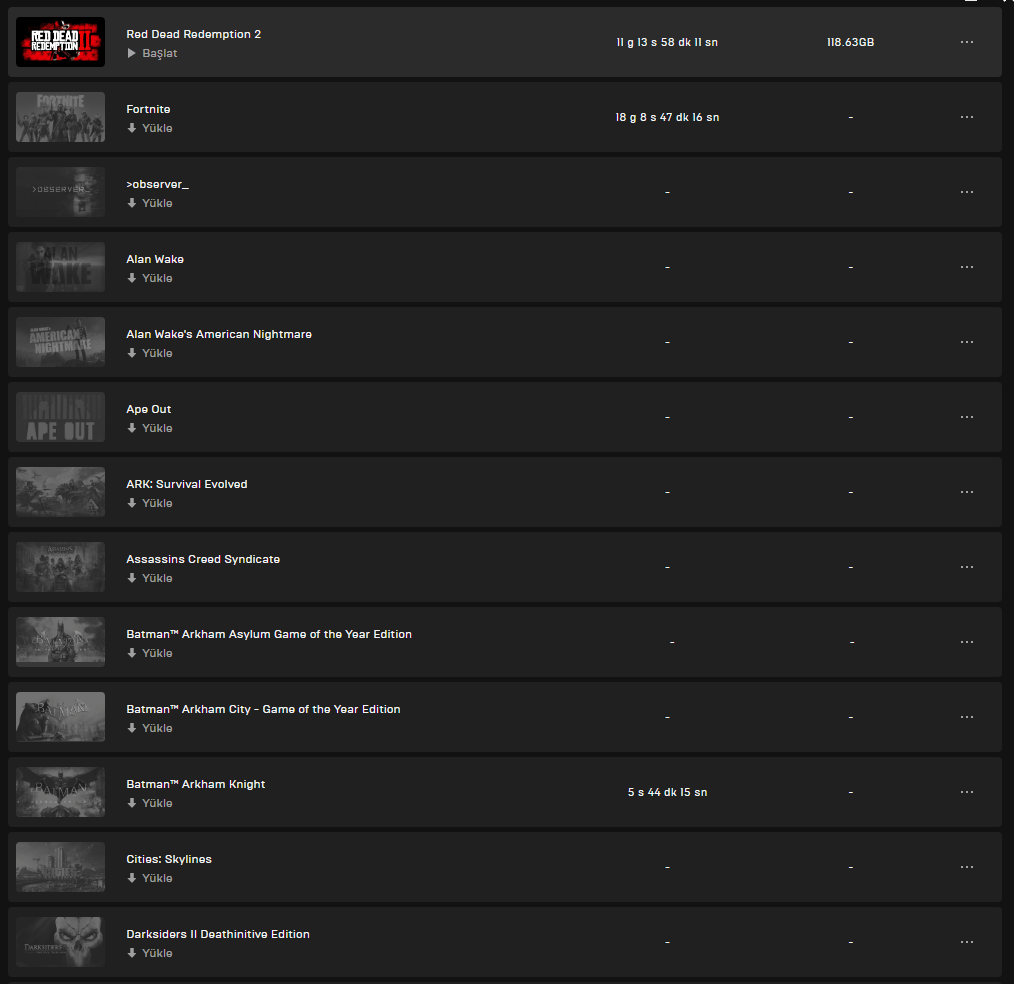Open three-dot menu for Assassins Creed Syndicate
This screenshot has width=1014, height=984.
coord(967,567)
